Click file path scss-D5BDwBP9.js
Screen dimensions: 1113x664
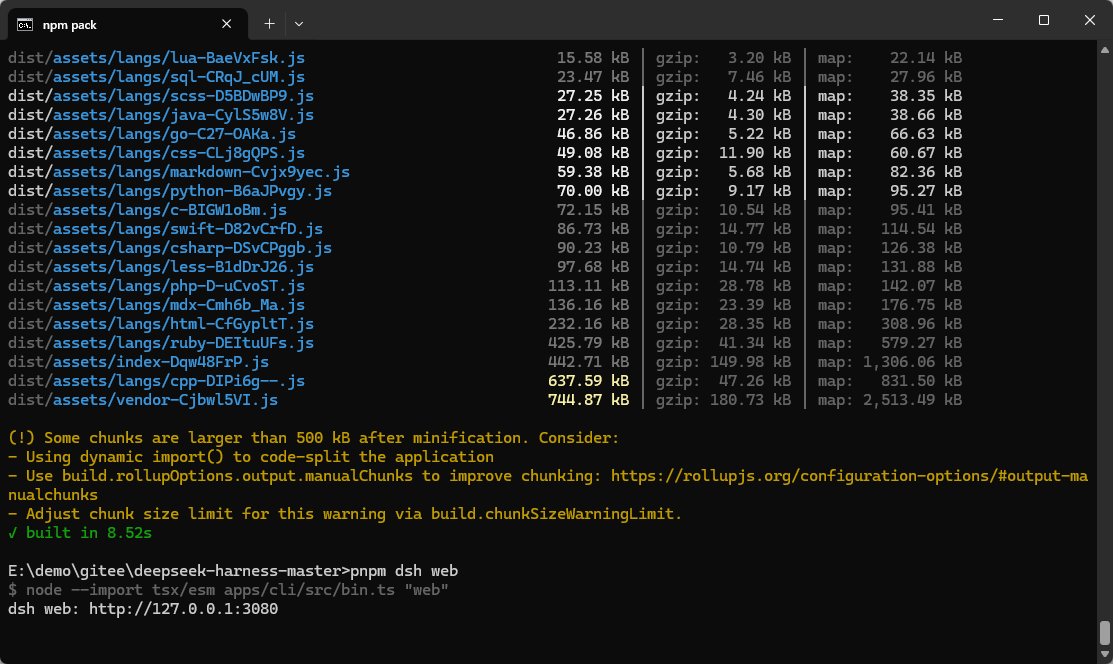[x=160, y=96]
